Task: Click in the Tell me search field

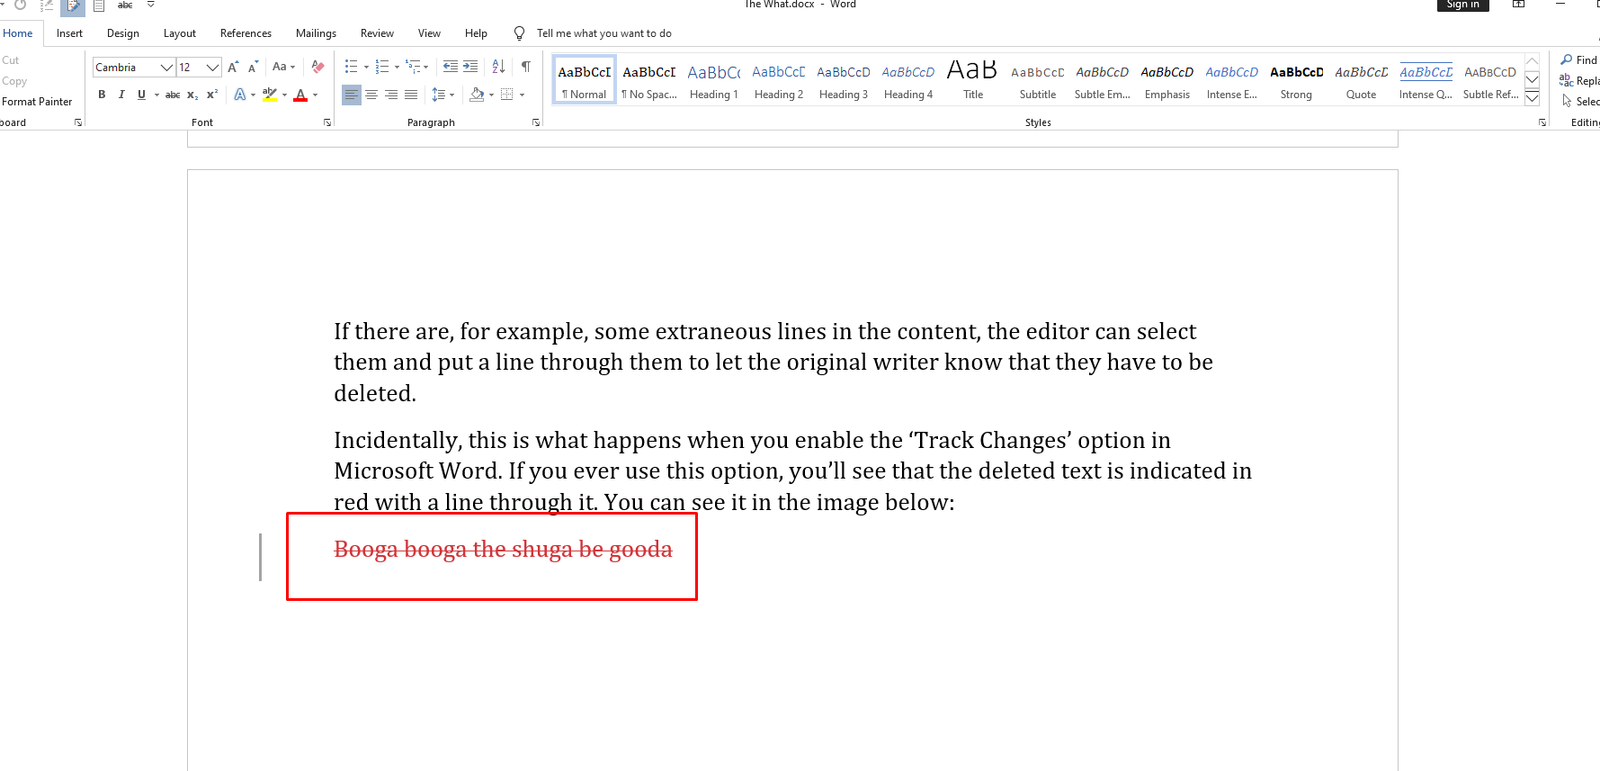Action: [x=604, y=33]
